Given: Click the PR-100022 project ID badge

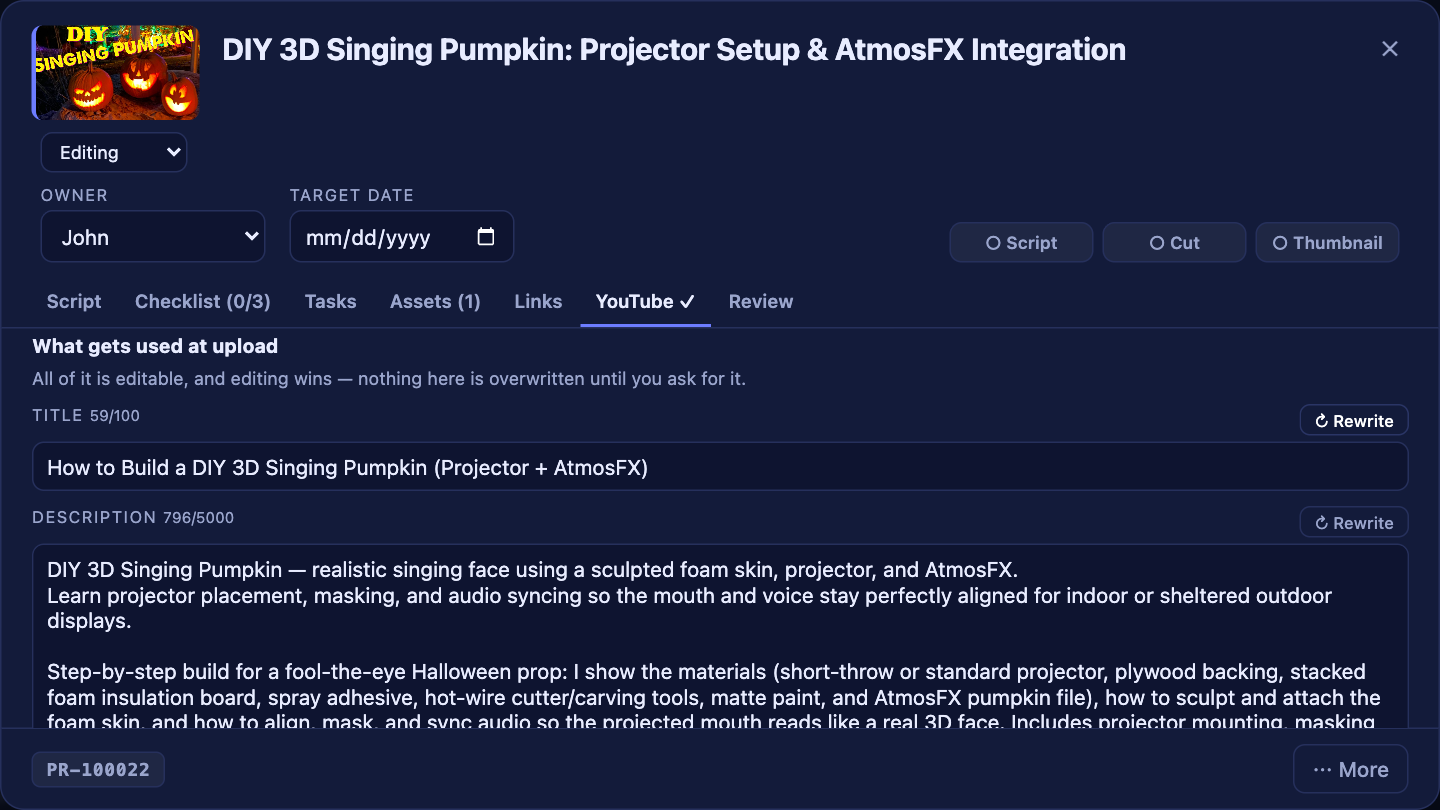Looking at the screenshot, I should (98, 770).
